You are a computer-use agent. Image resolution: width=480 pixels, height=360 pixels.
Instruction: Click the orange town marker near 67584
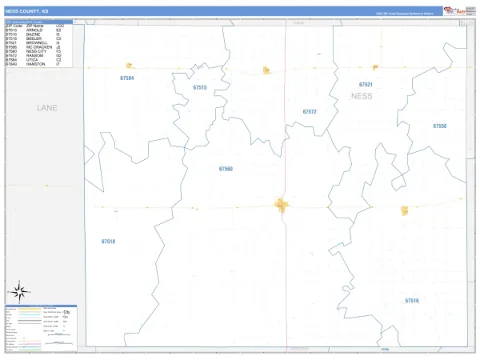[129, 65]
